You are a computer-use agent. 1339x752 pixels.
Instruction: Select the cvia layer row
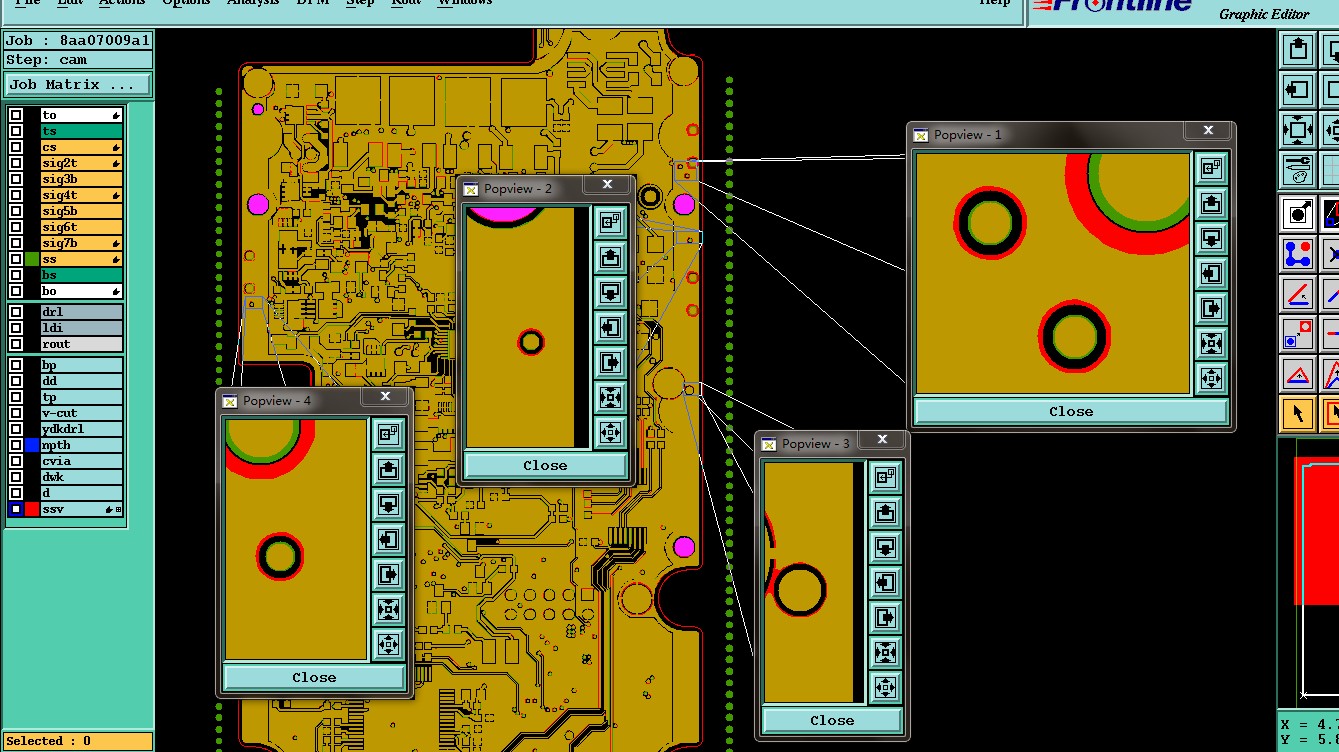coord(81,461)
